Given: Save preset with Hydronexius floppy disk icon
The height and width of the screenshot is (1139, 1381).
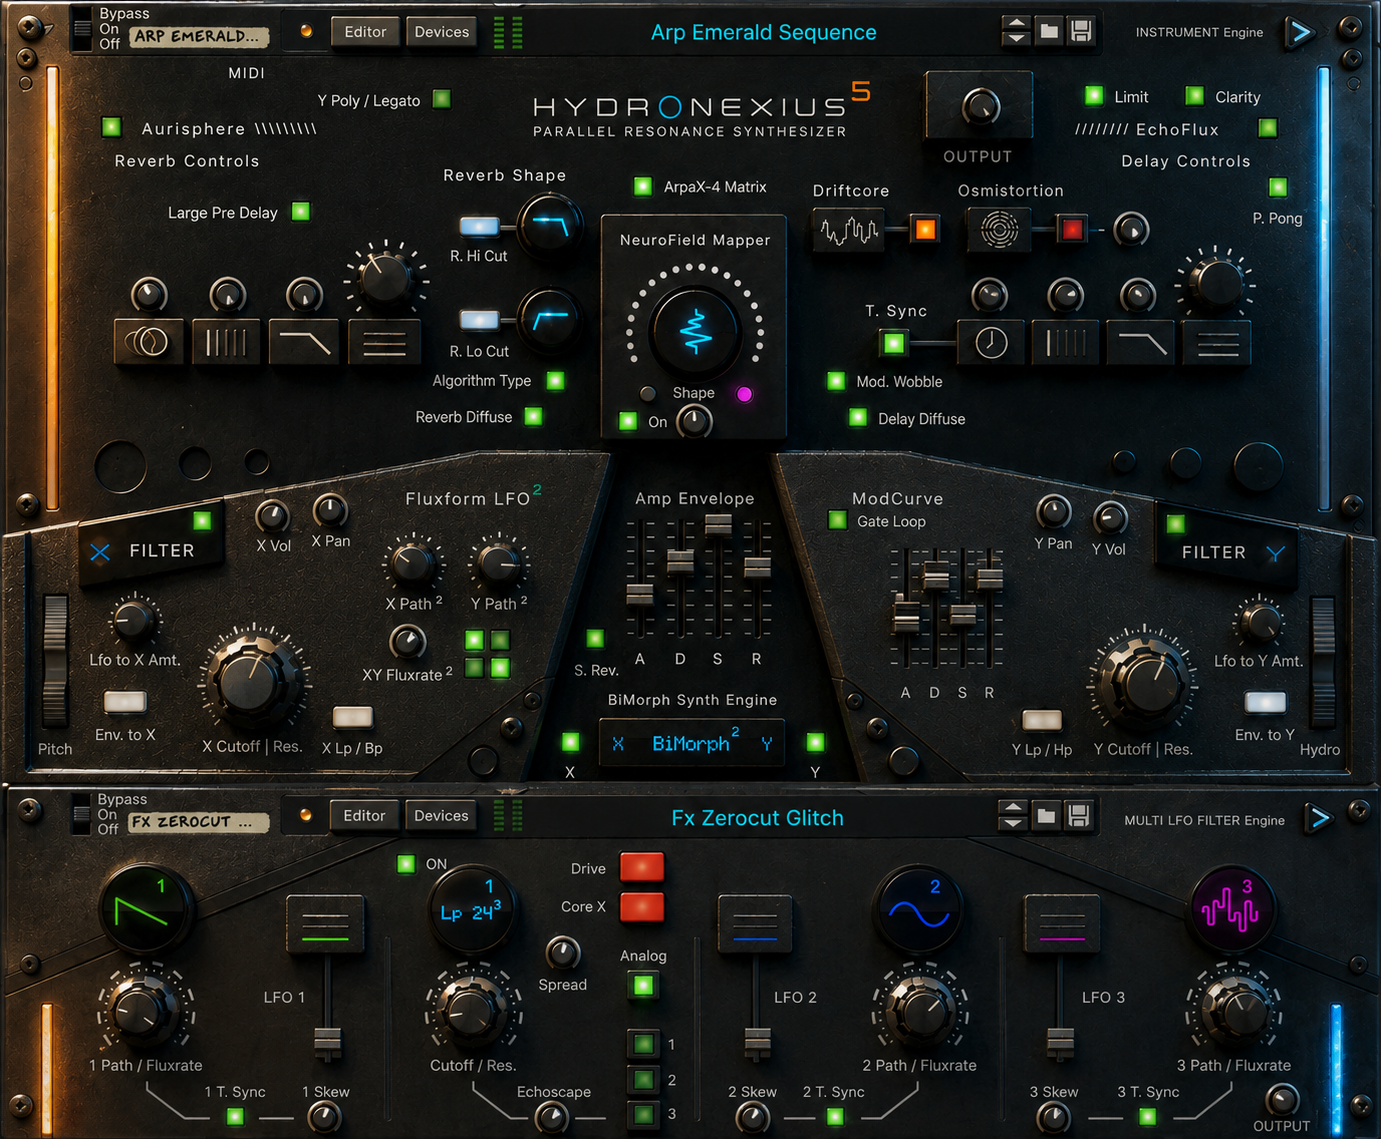Looking at the screenshot, I should click(x=1081, y=31).
